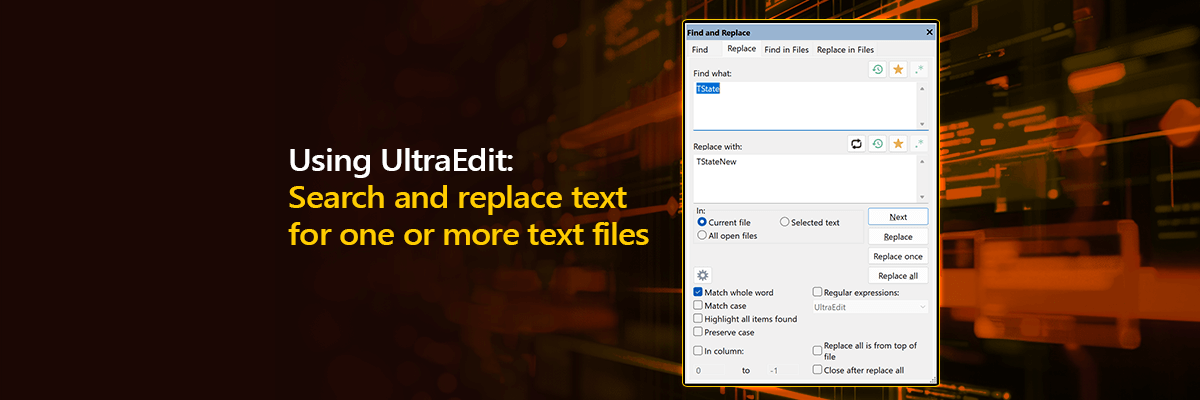This screenshot has width=1200, height=400.
Task: Click the gear options icon
Action: tap(702, 275)
